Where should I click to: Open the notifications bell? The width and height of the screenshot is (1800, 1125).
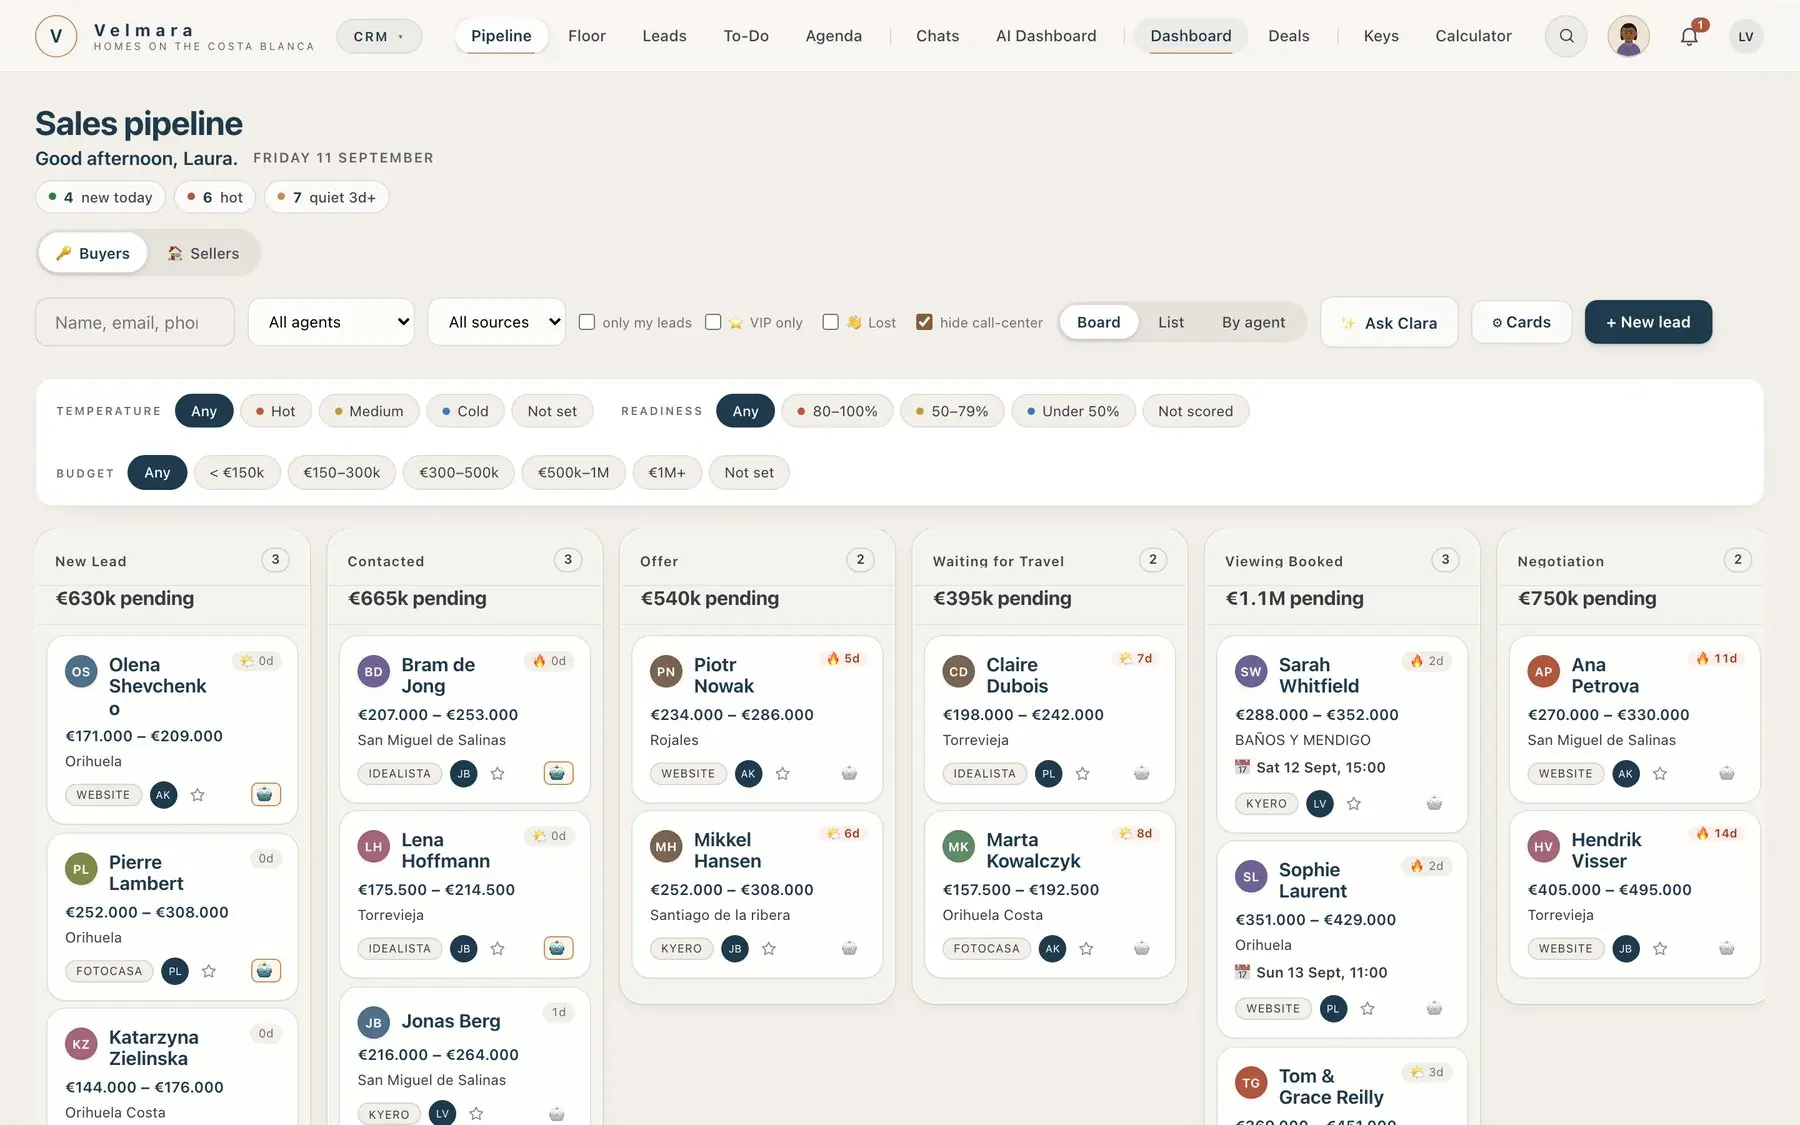1689,36
